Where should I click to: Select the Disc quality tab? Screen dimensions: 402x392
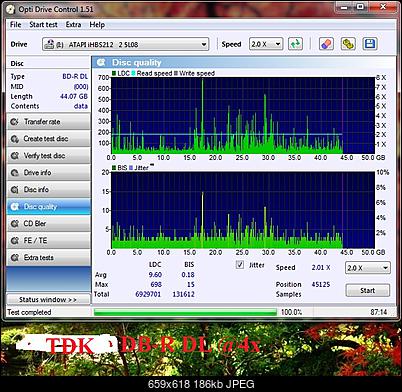tap(48, 207)
